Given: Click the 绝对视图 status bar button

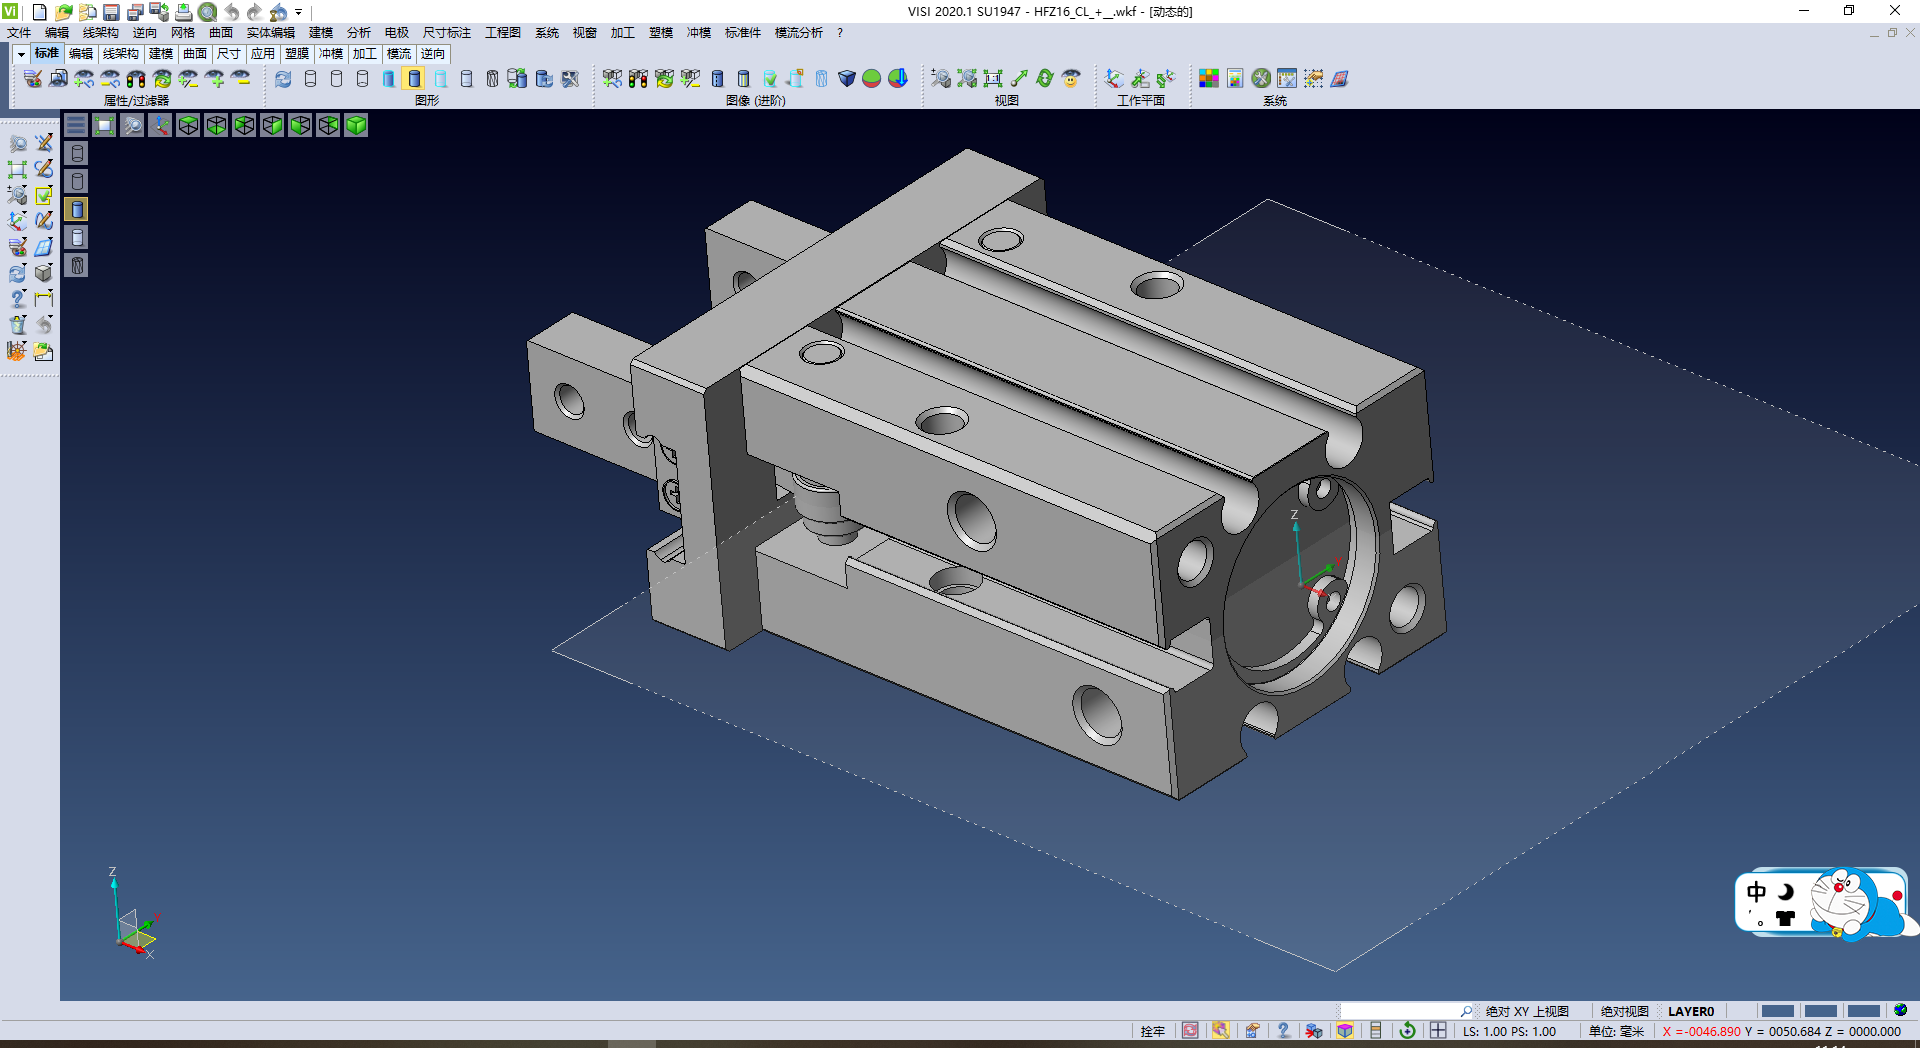Looking at the screenshot, I should coord(1624,1011).
